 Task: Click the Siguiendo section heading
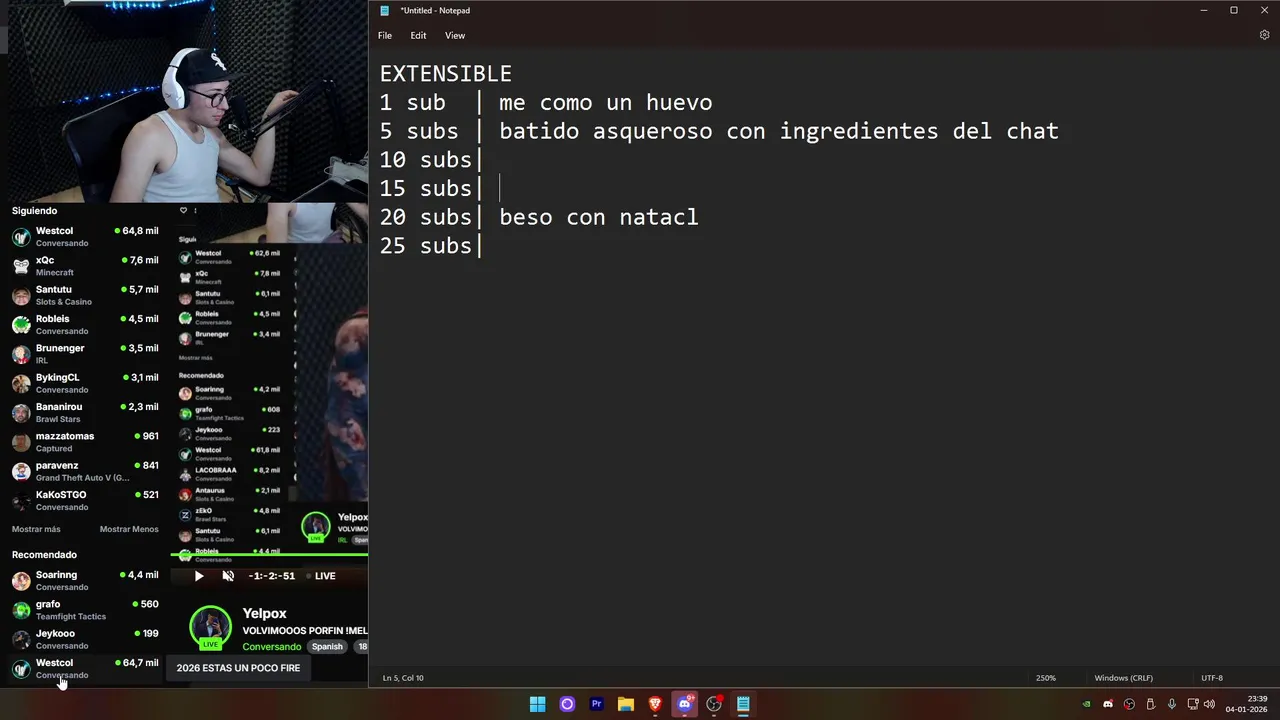pos(34,211)
